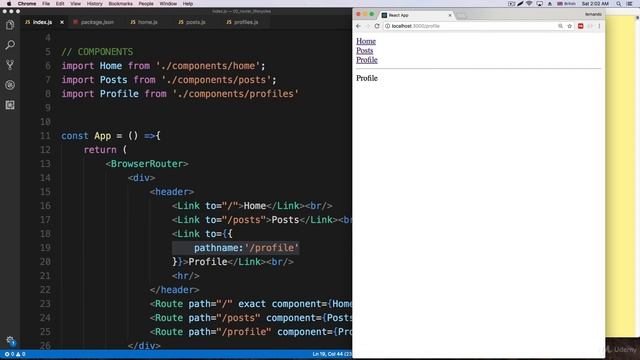Follow the Home link on the page

(x=366, y=41)
